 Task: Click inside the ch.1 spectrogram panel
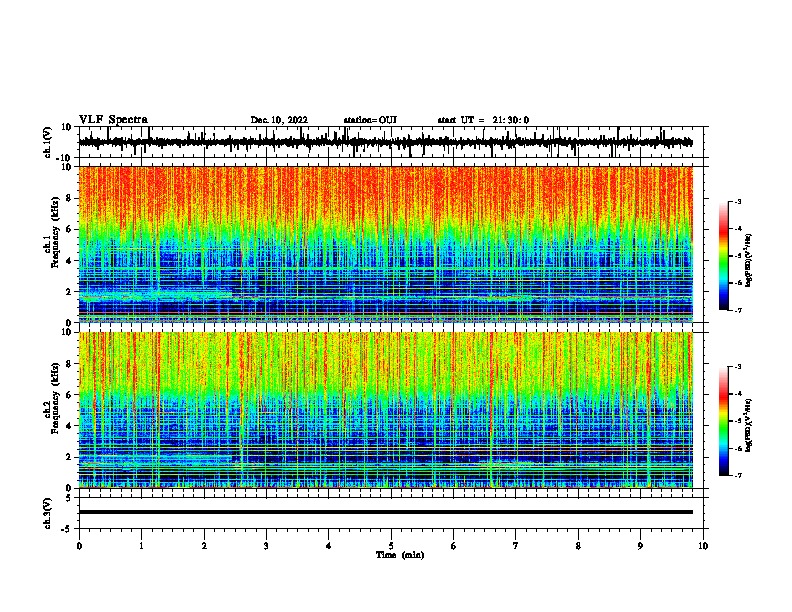(385, 244)
